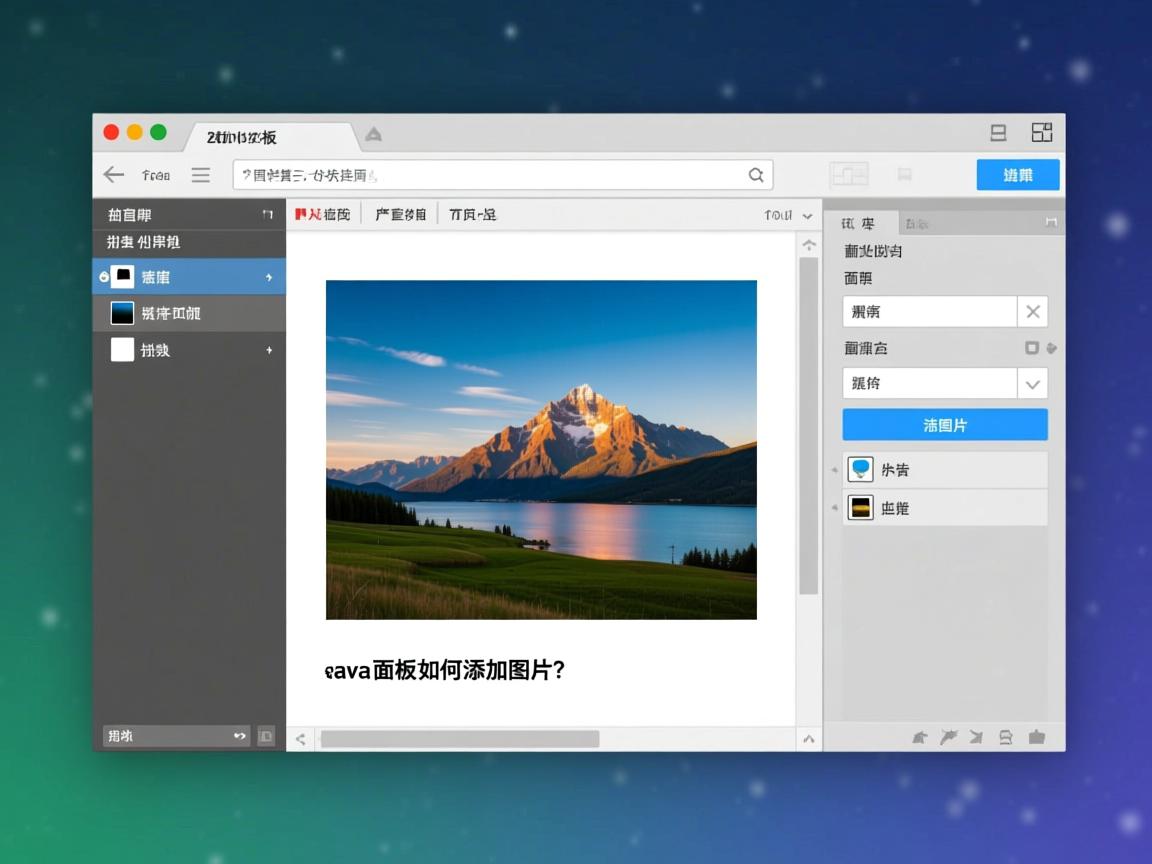The image size is (1152, 864).
Task: Click the blue button at top right of window
Action: click(1018, 174)
